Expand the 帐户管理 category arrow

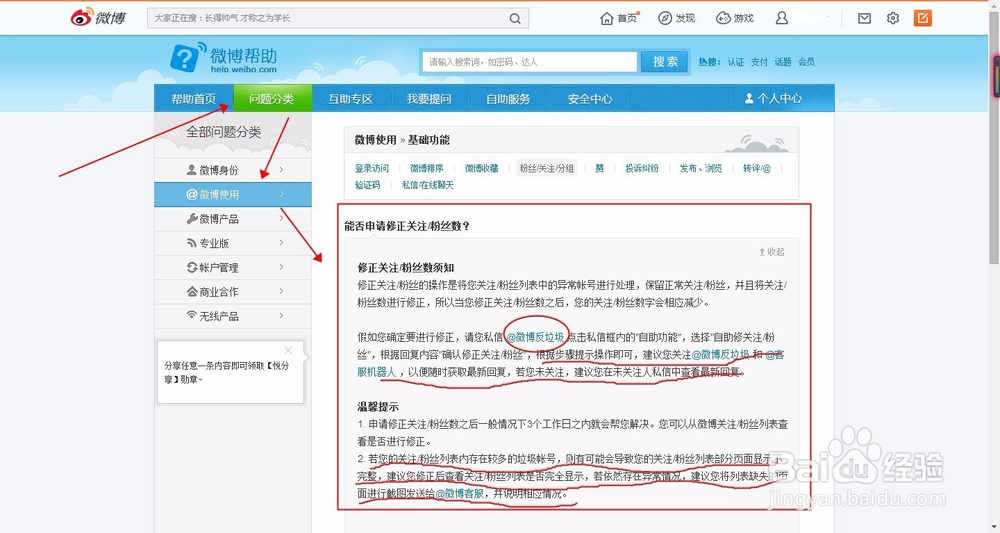pos(281,267)
